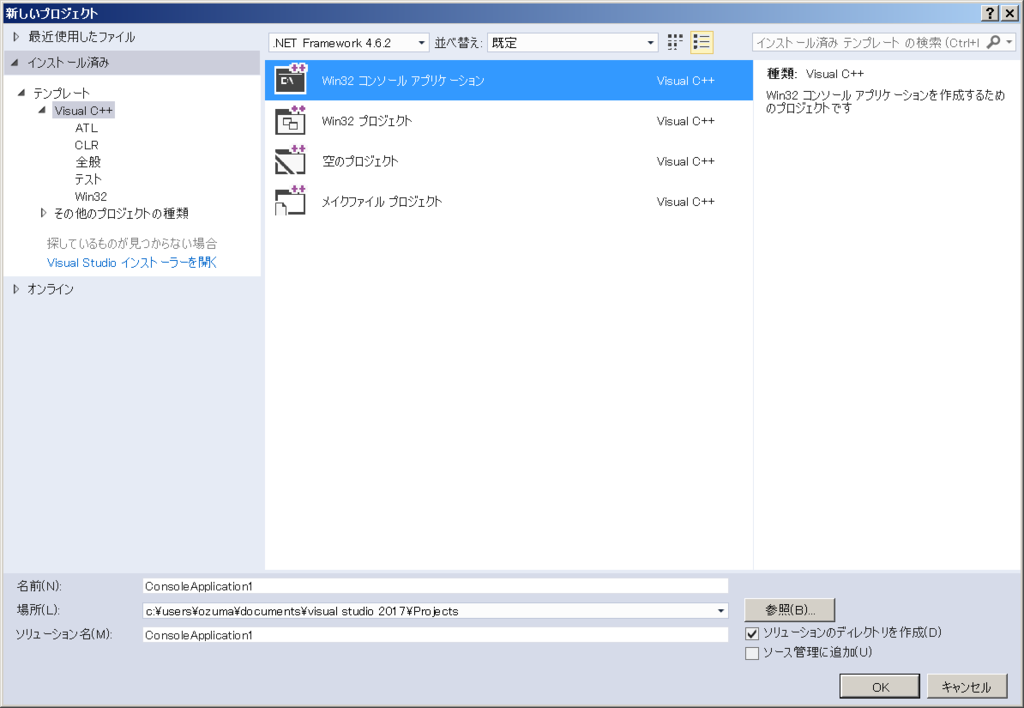This screenshot has height=708, width=1024.
Task: Select Win32 プロジェクト row text
Action: [366, 121]
